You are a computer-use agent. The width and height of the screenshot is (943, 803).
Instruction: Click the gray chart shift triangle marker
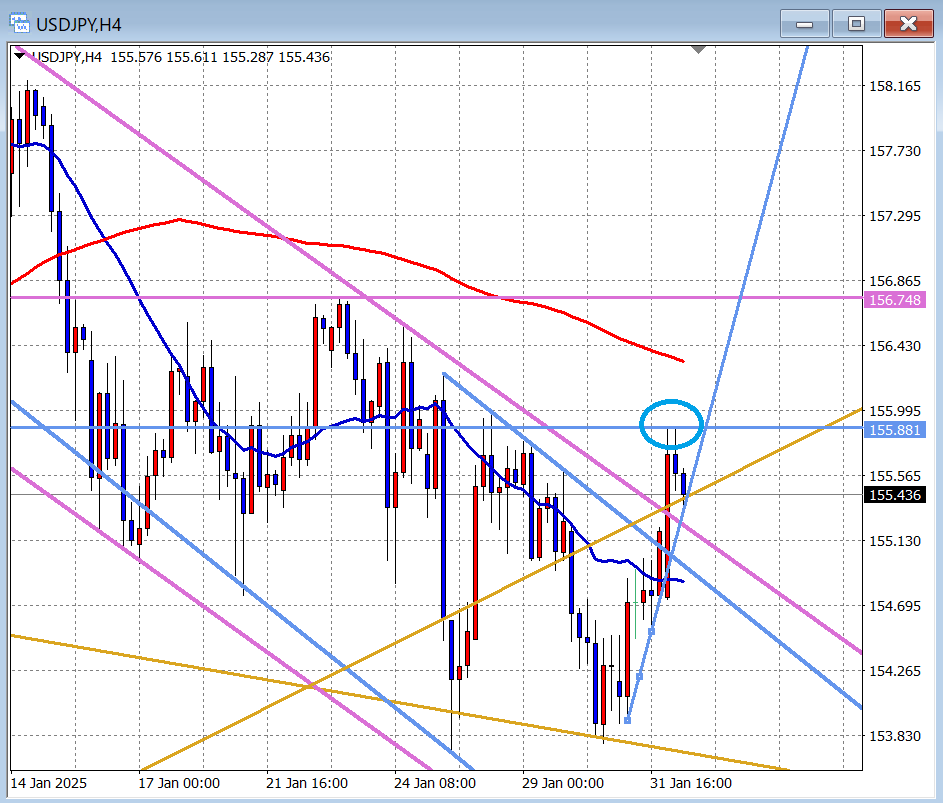pyautogui.click(x=698, y=49)
